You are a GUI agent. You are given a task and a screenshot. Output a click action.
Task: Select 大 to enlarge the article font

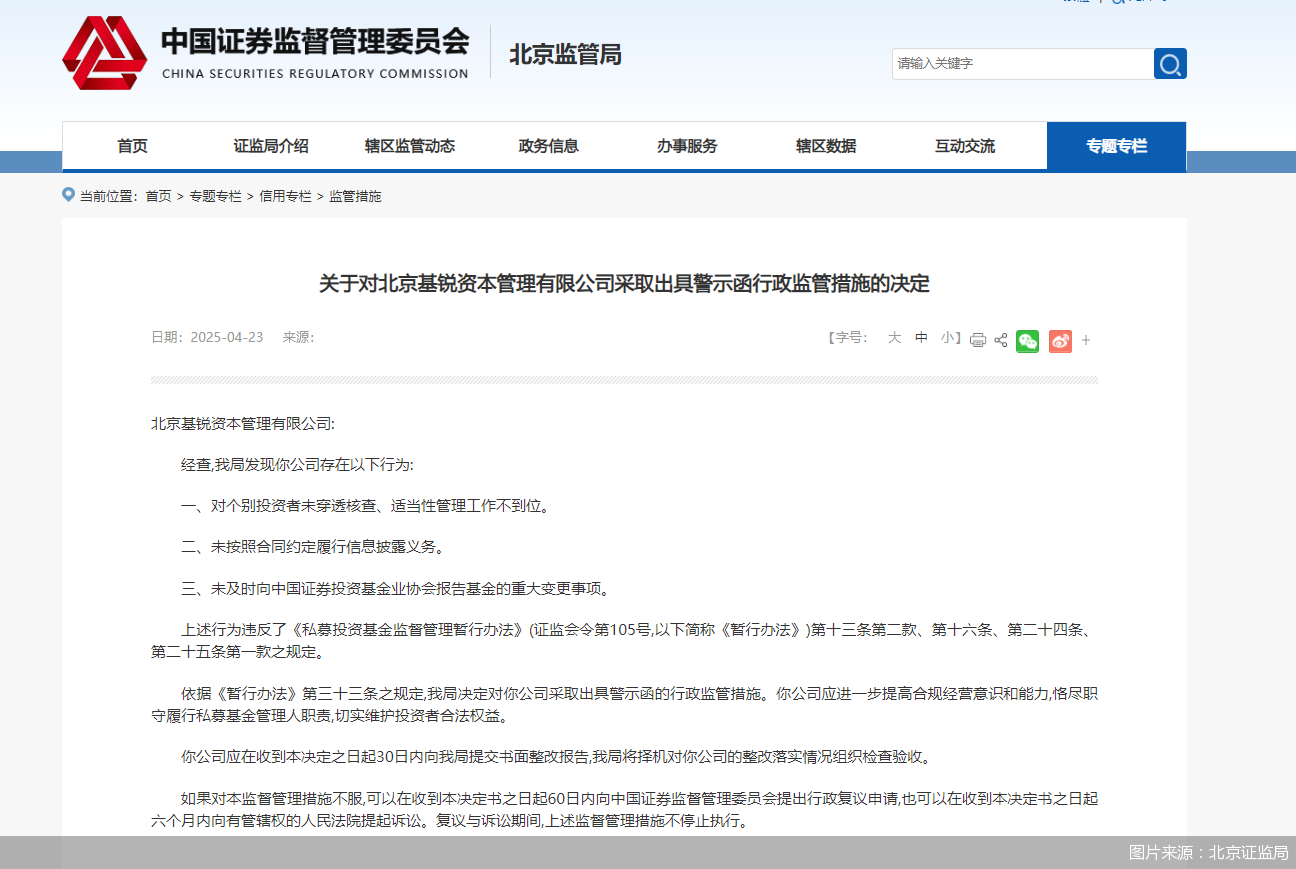click(894, 338)
